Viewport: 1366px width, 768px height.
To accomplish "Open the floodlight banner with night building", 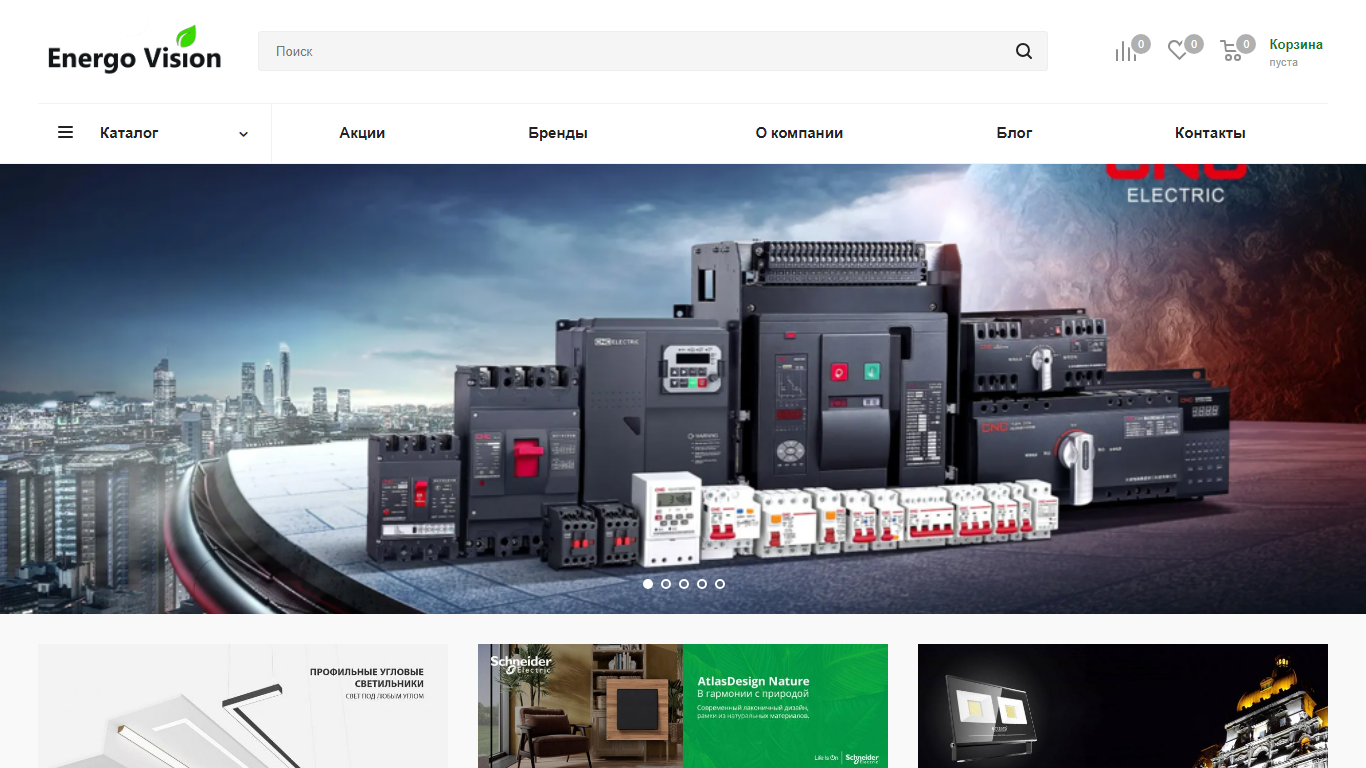I will [x=1123, y=706].
